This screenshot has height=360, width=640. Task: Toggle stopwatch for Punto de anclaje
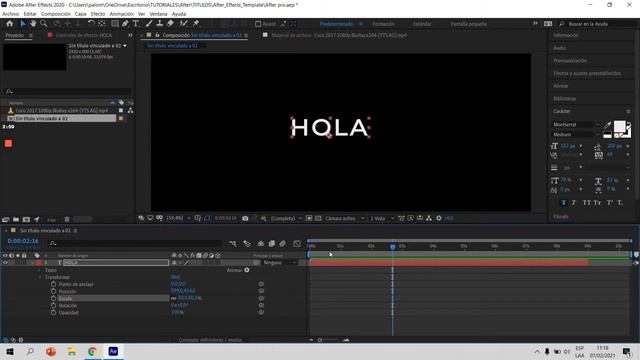point(53,284)
